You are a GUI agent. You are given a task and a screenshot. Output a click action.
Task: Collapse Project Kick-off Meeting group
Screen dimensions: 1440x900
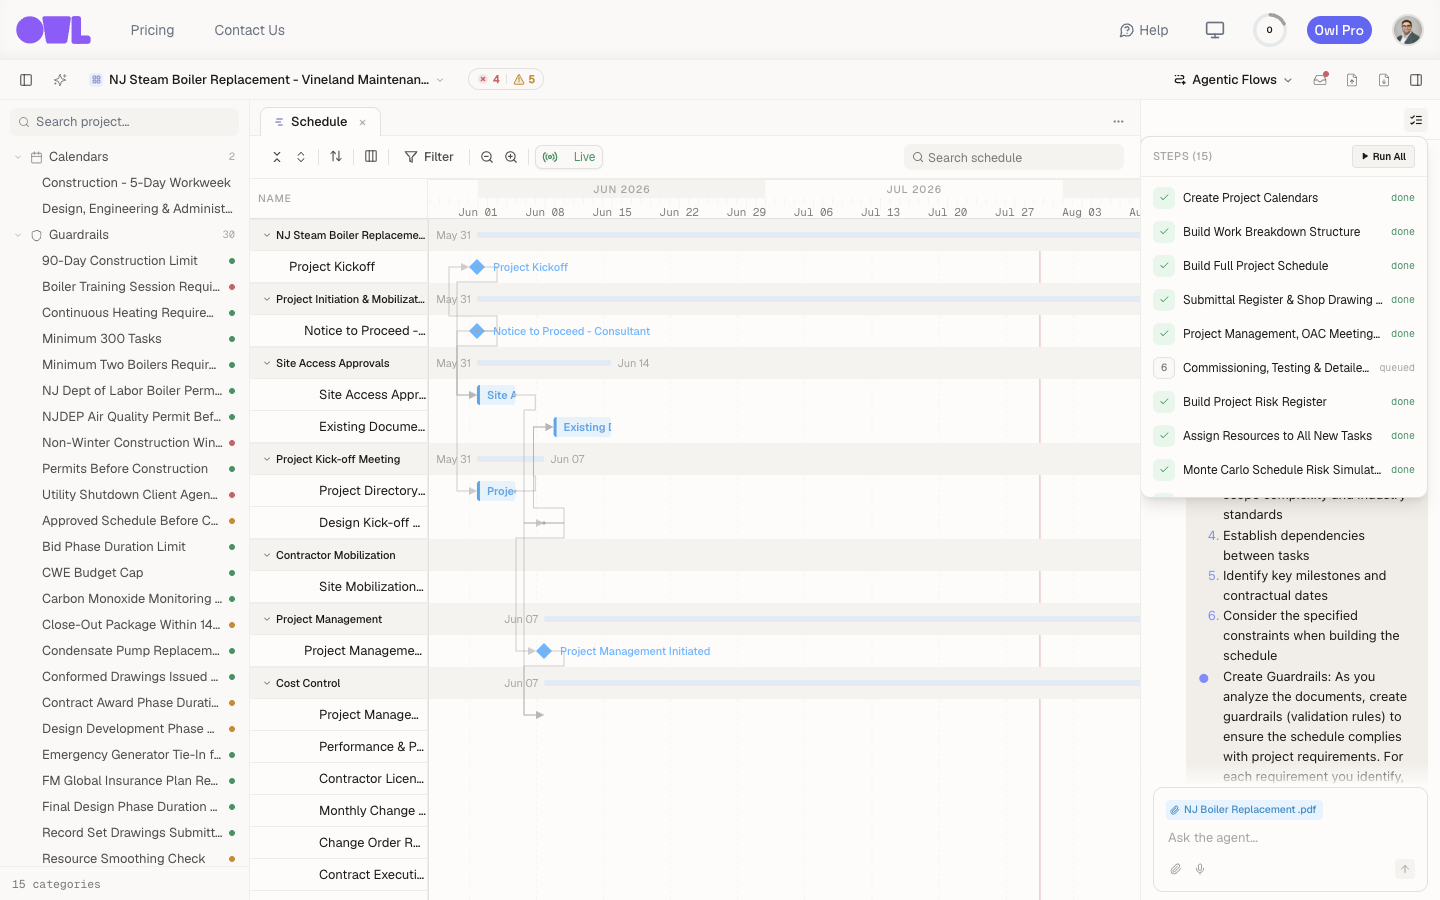click(x=267, y=459)
